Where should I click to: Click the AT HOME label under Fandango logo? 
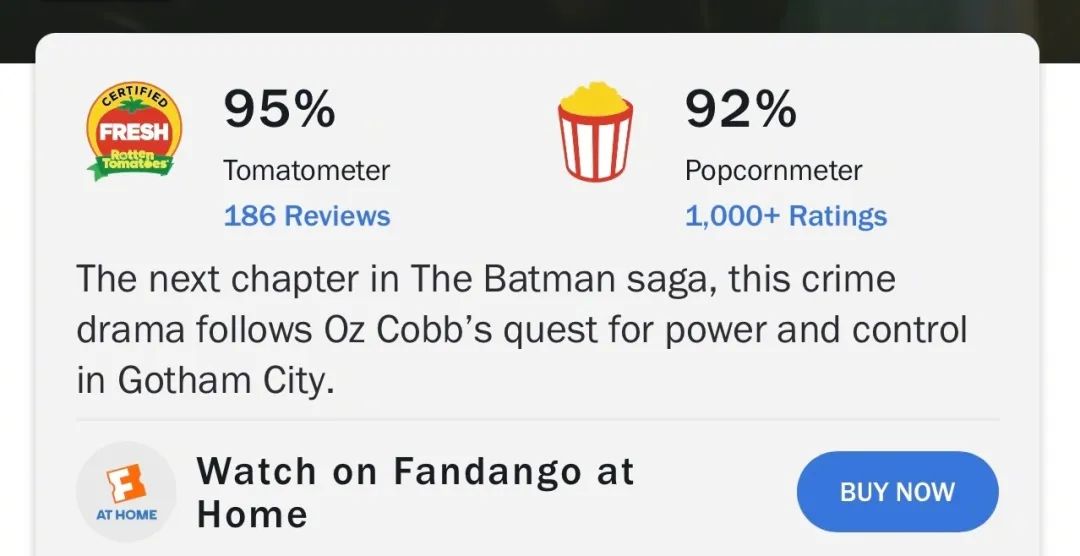126,515
